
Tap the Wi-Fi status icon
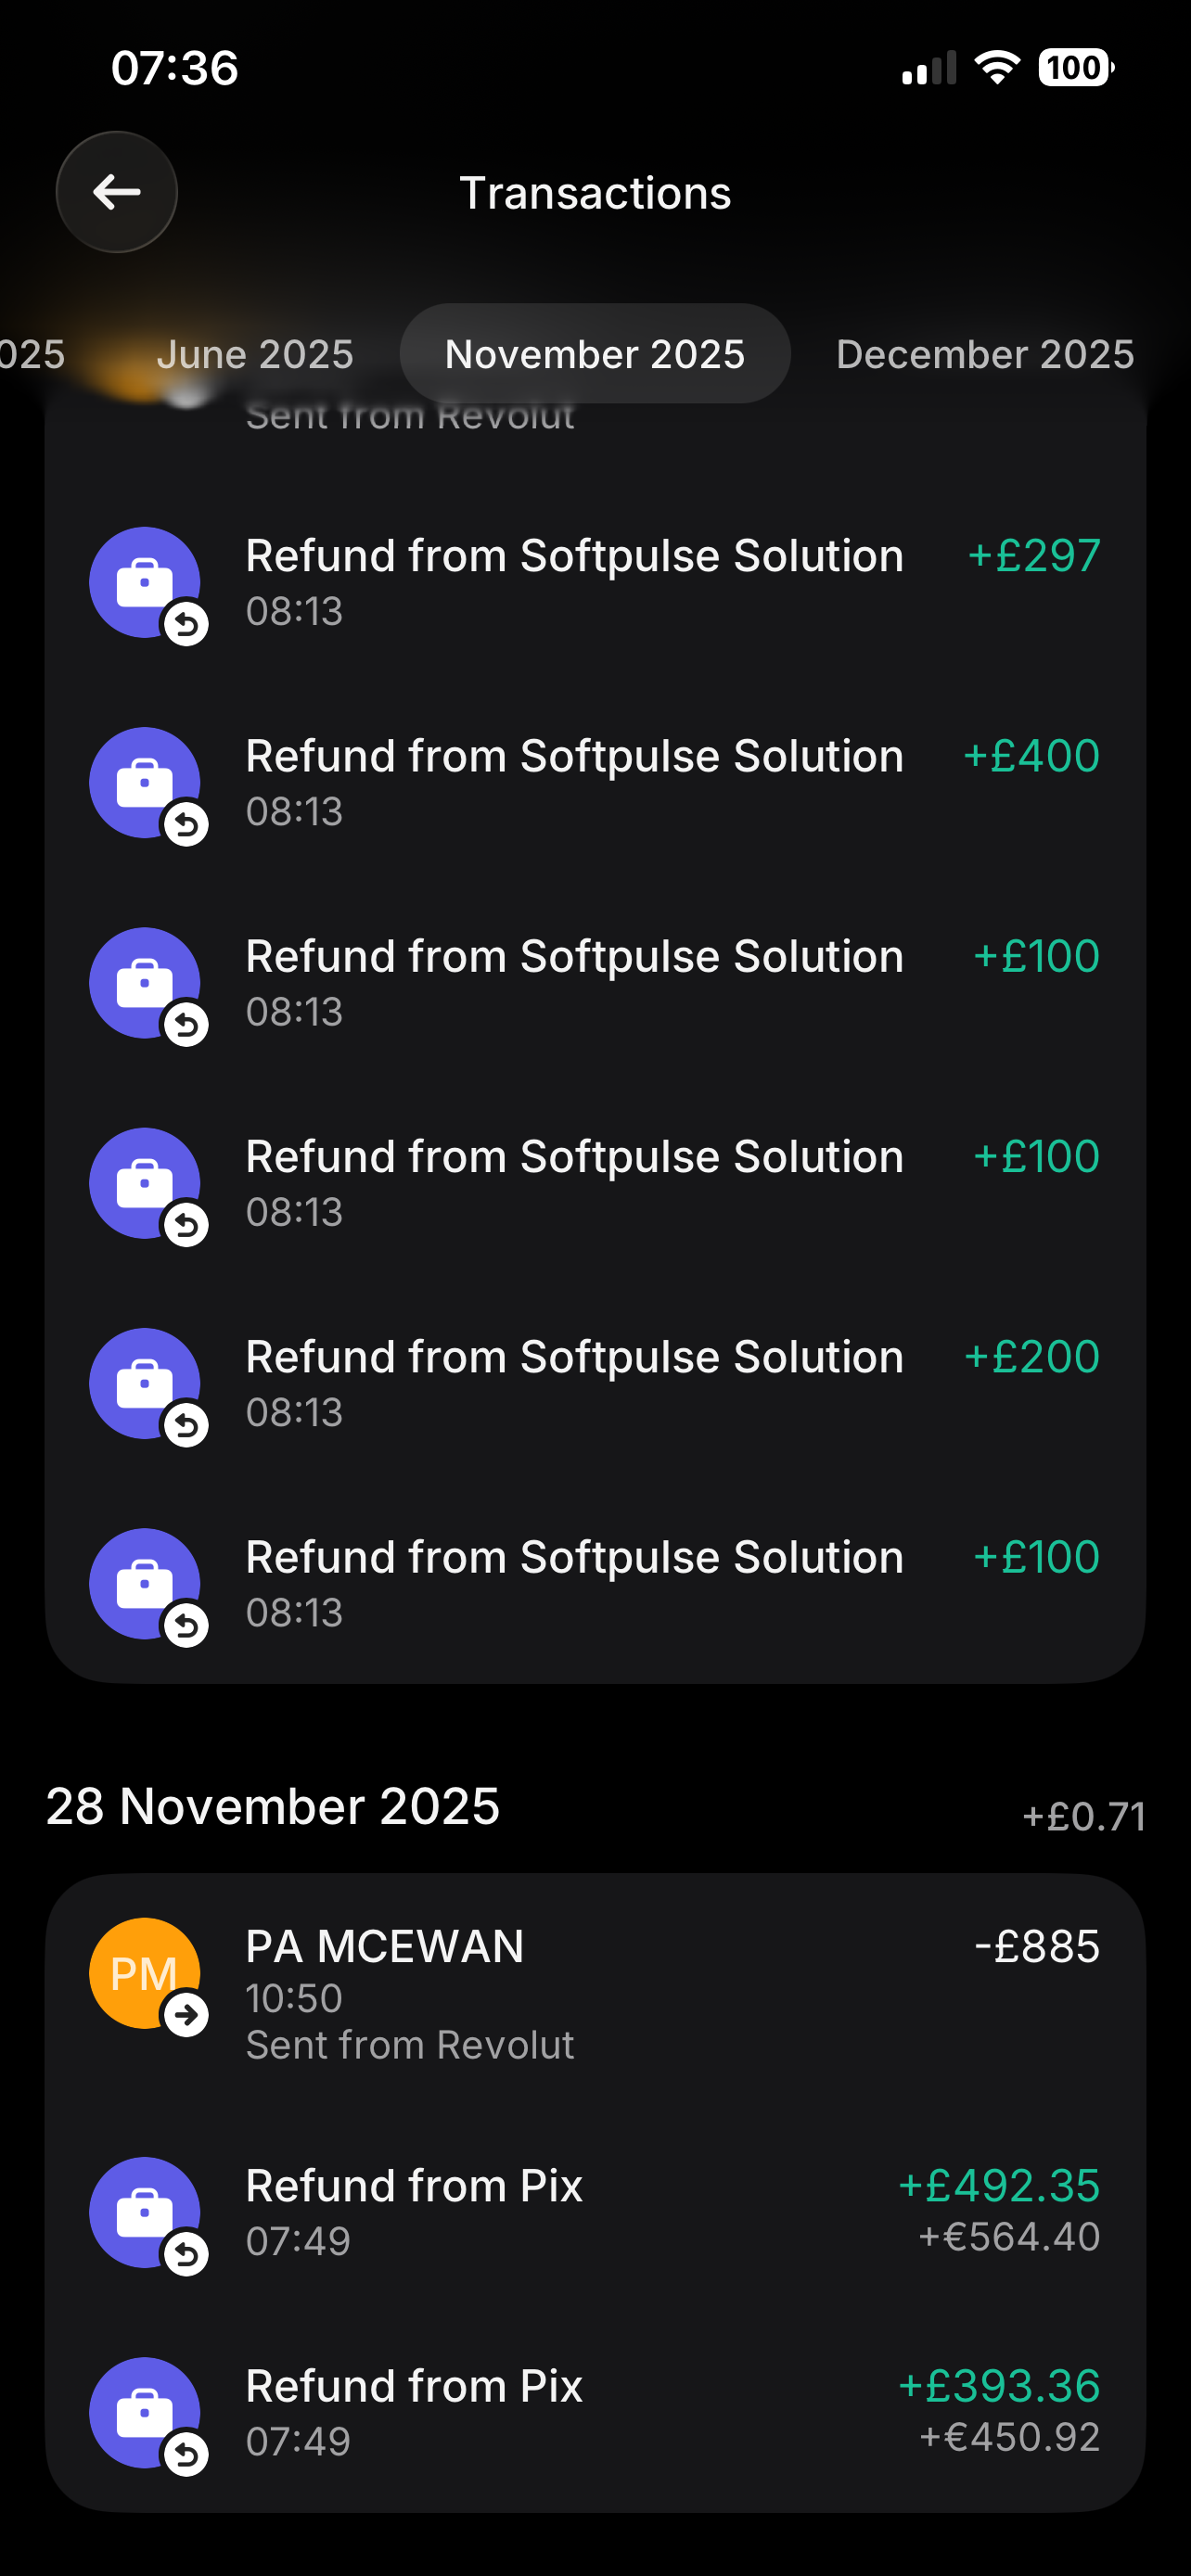(996, 68)
